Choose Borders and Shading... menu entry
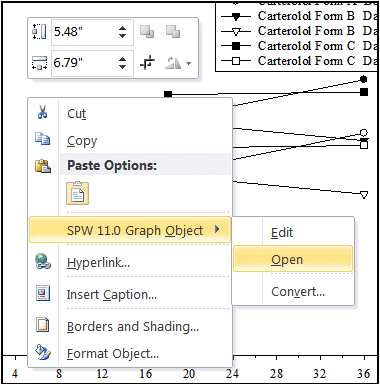The image size is (380, 385). 130,326
